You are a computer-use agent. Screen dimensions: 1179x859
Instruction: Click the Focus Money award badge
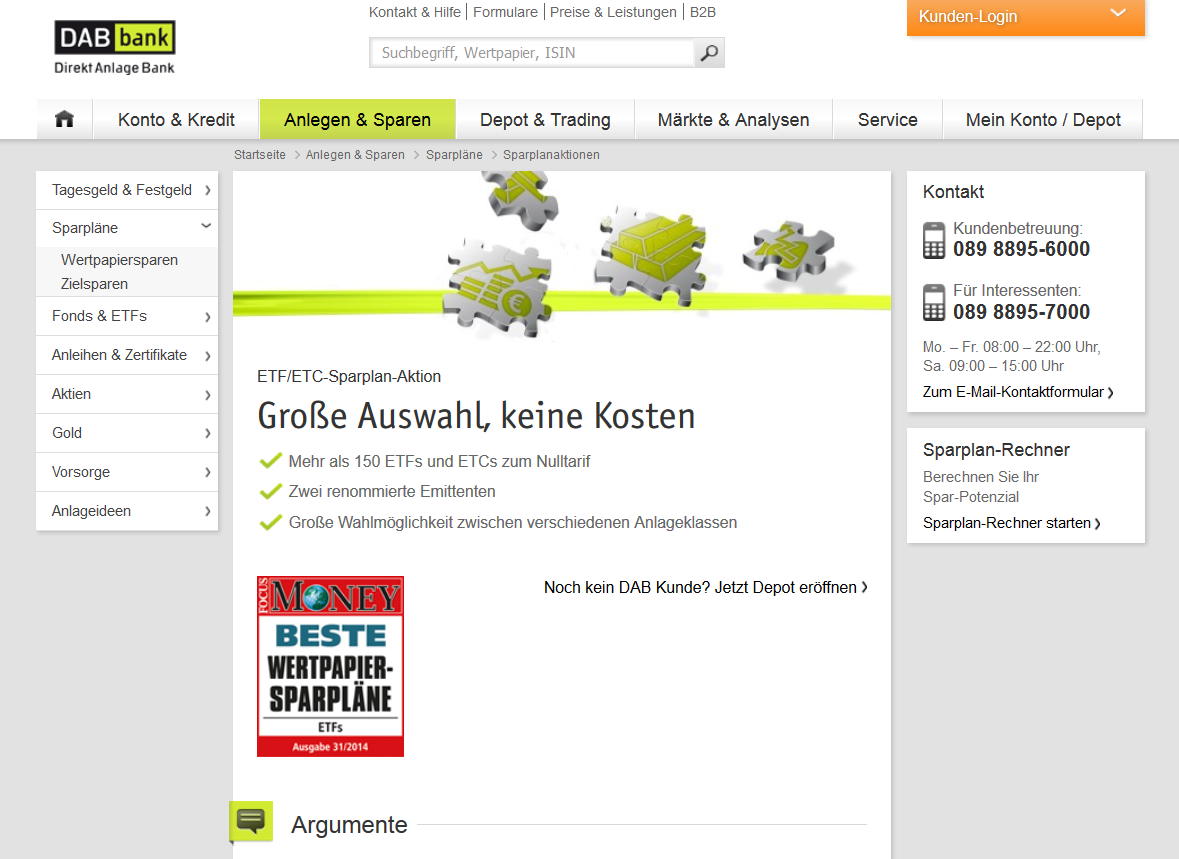[x=330, y=666]
